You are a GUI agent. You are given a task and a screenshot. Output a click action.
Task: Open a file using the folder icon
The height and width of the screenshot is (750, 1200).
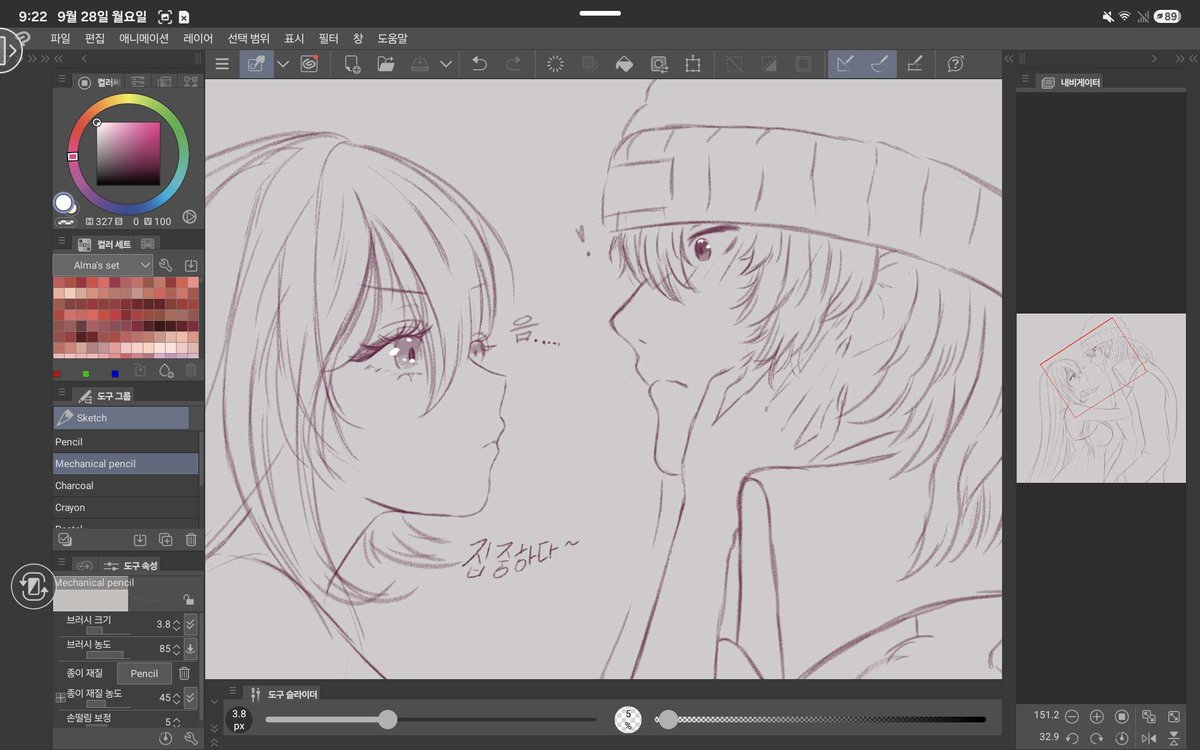(386, 64)
